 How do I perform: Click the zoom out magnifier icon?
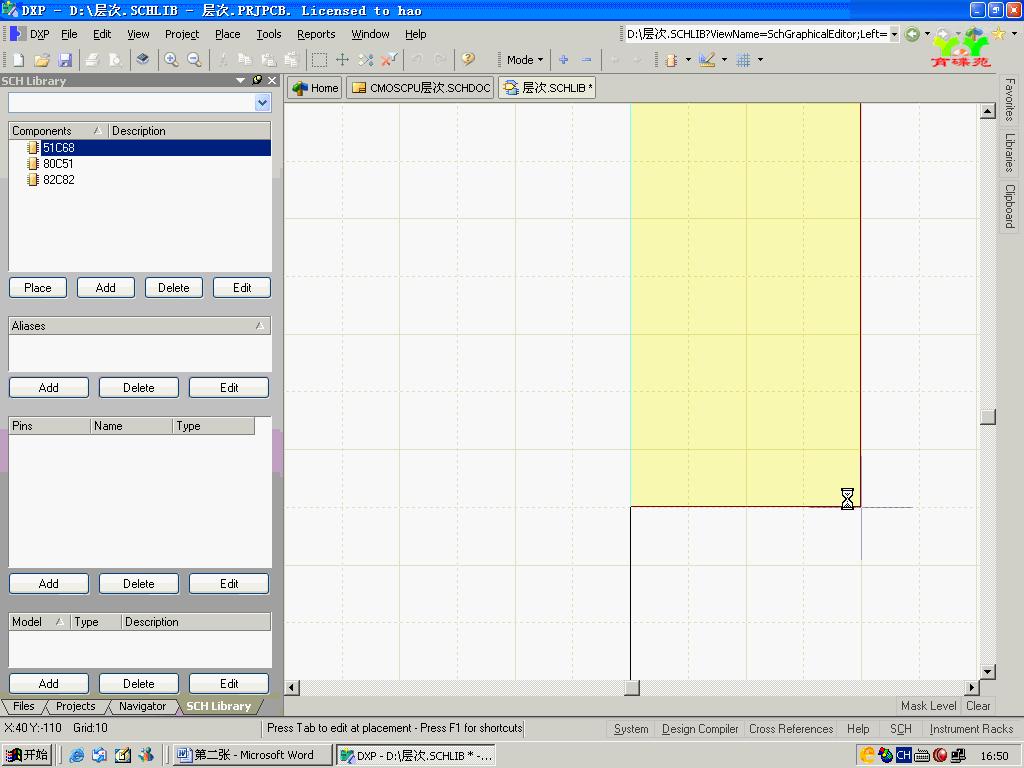194,60
